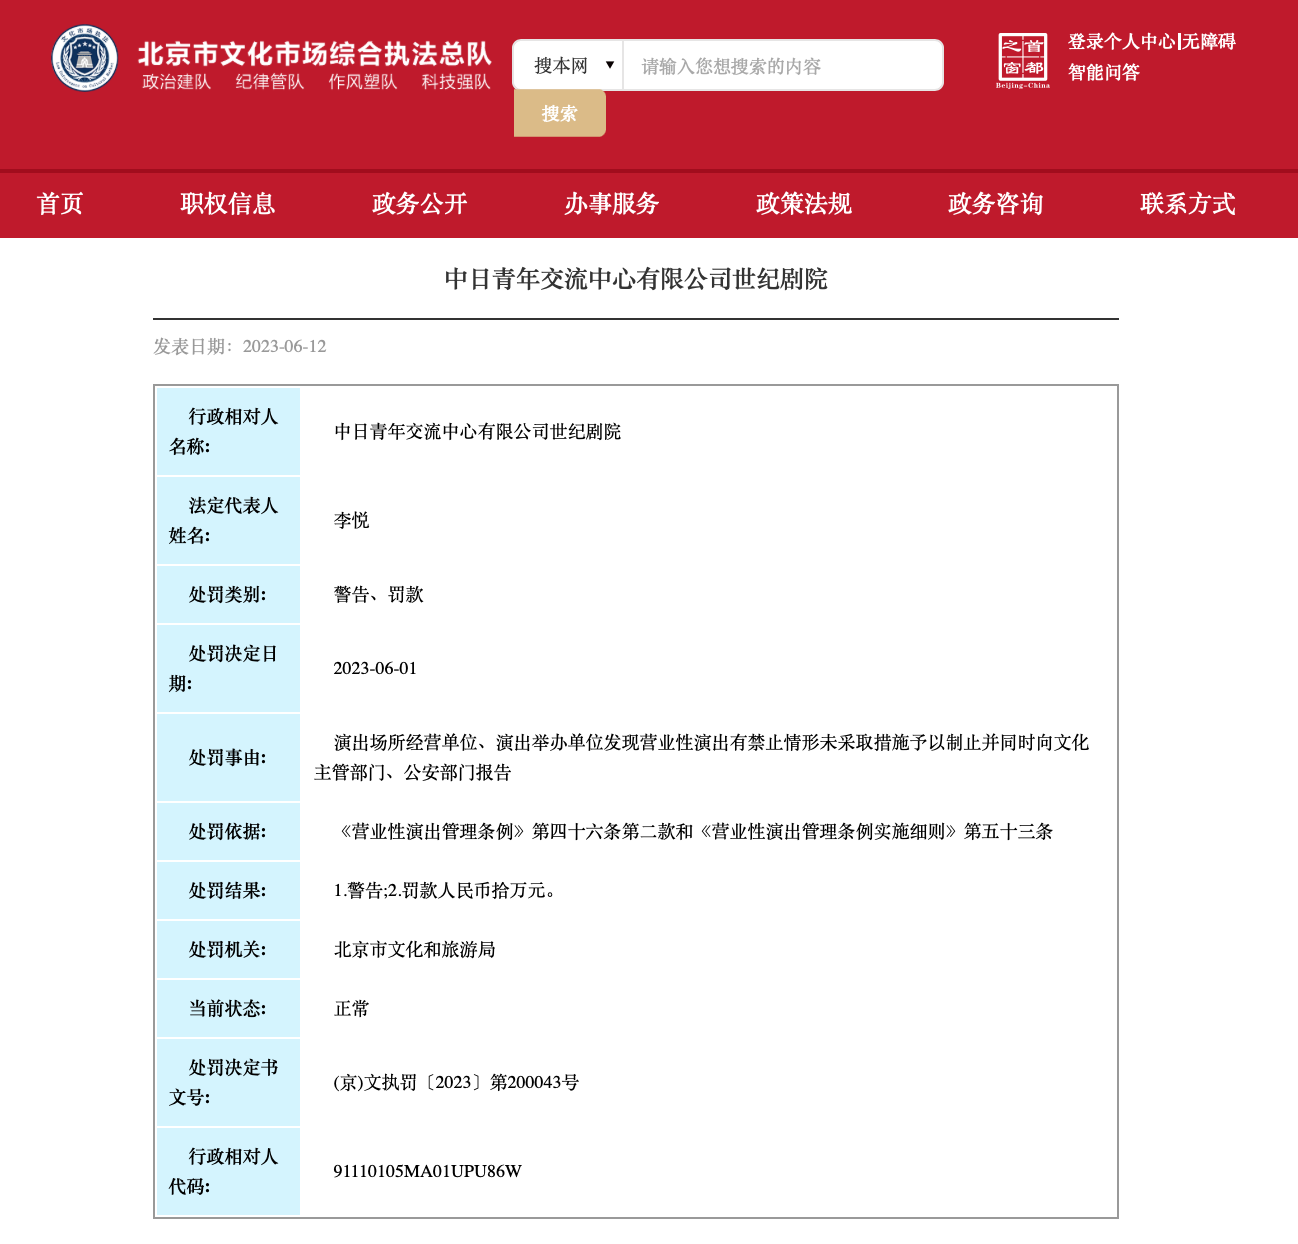Click document number (京)文执罚〔2023〕第200043号
1298x1244 pixels.
pos(457,1083)
